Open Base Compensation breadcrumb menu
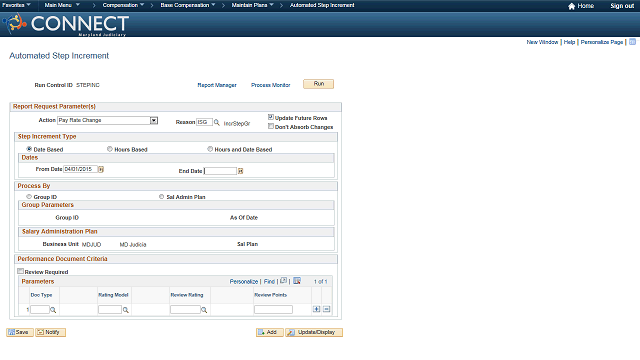Screen dimensions: 640x360 [188, 5]
